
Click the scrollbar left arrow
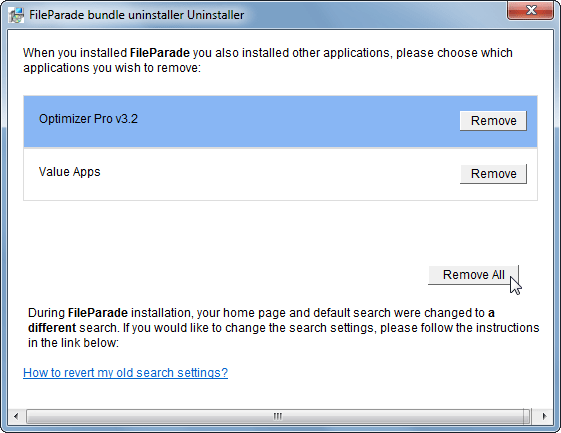click(16, 417)
